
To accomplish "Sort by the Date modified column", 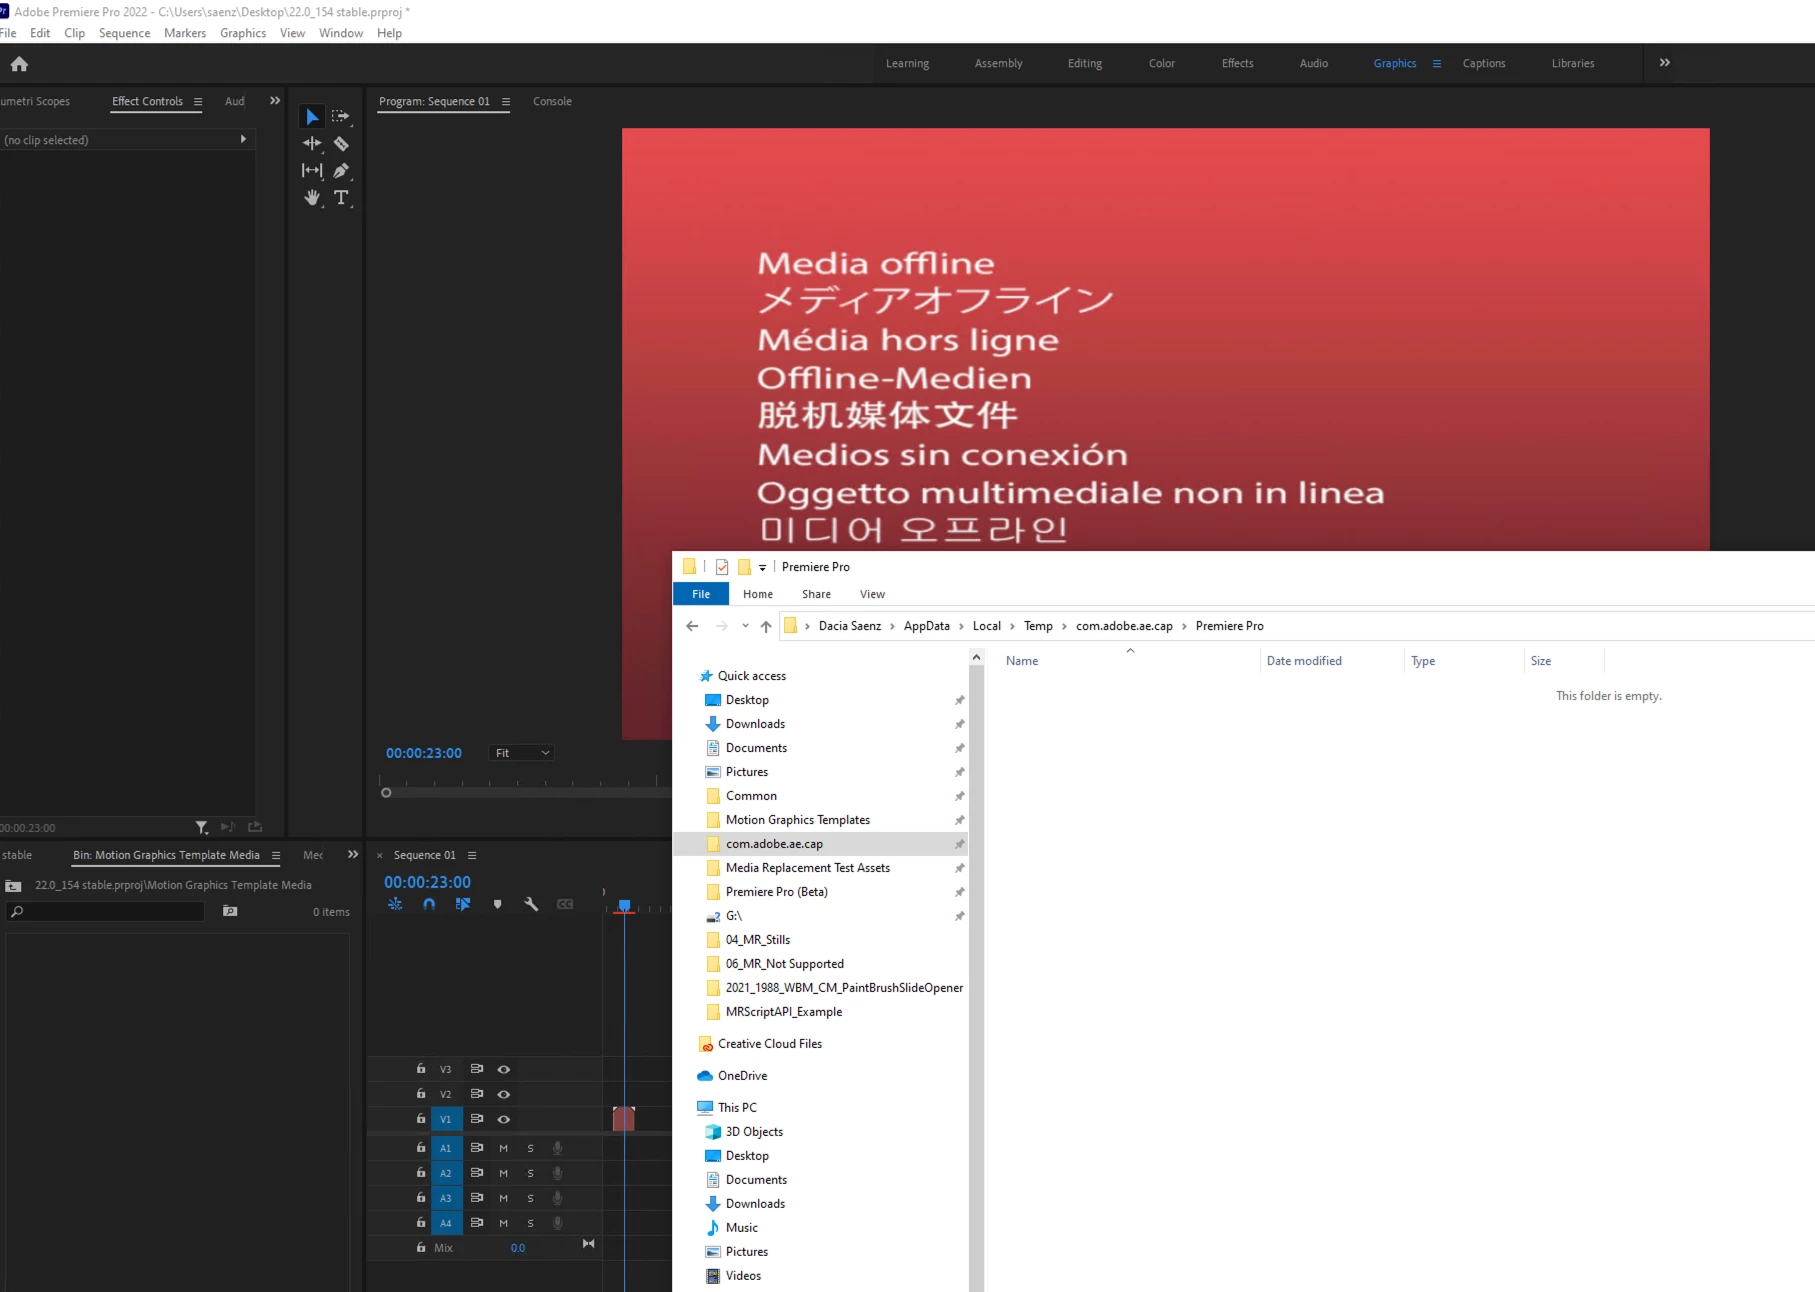I will point(1304,661).
